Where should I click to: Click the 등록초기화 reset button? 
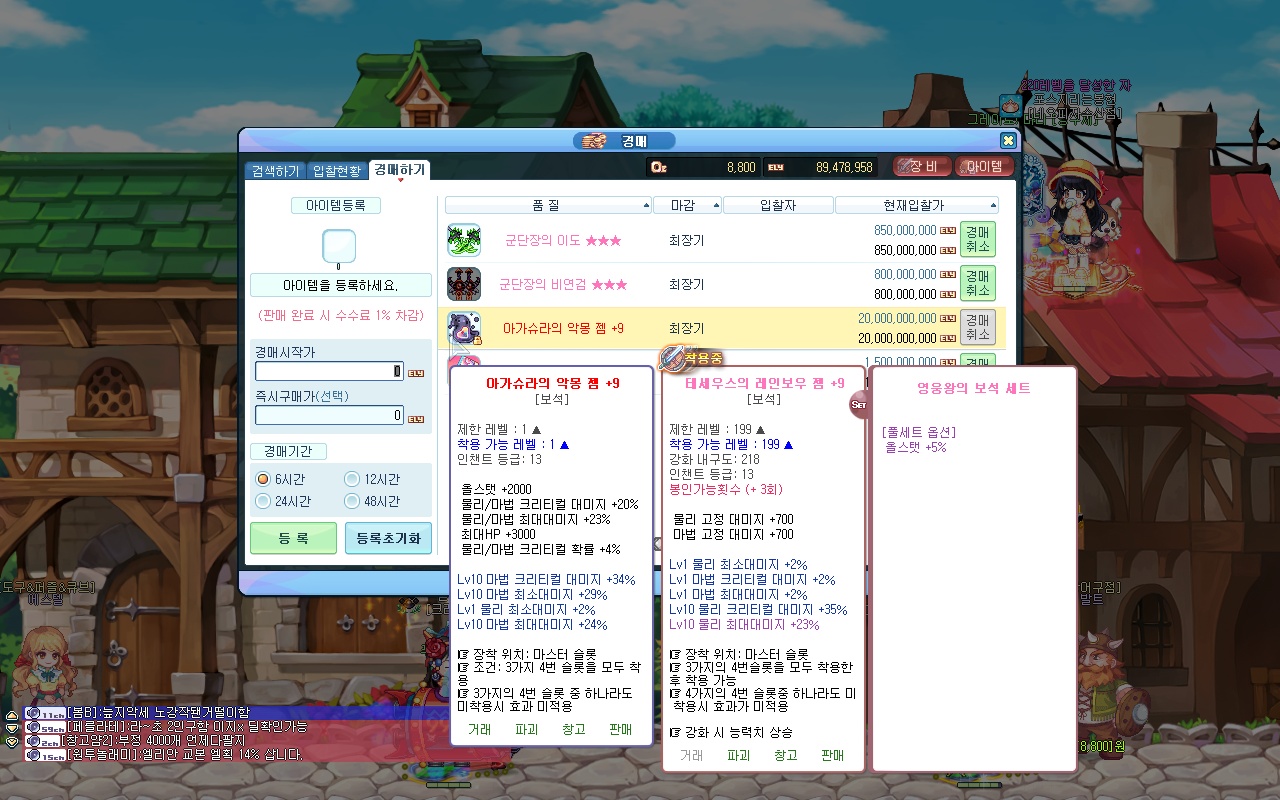[388, 538]
